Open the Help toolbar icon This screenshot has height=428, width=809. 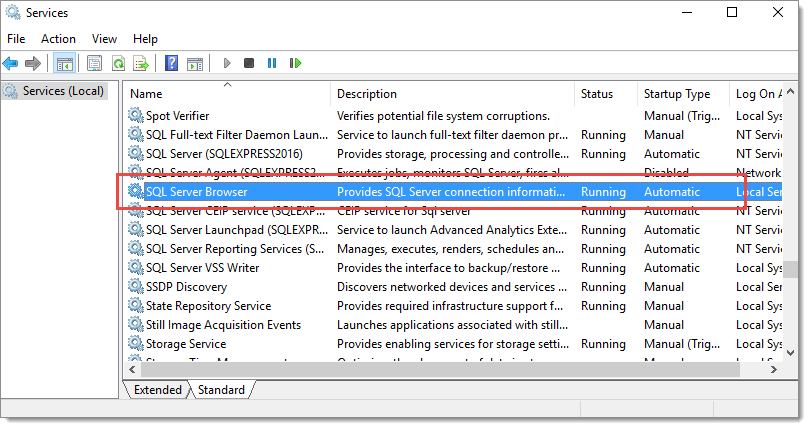coord(171,63)
